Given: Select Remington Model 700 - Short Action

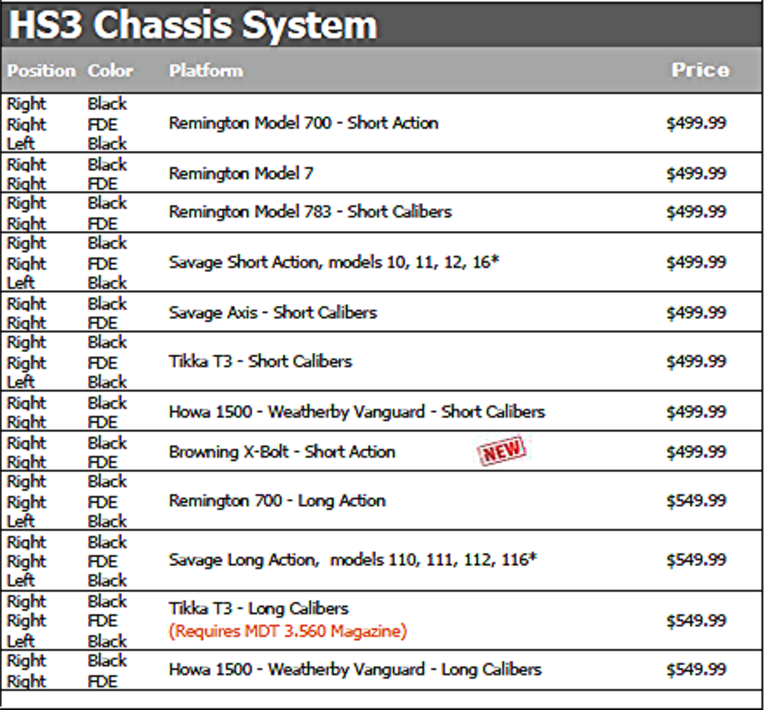Looking at the screenshot, I should [x=304, y=123].
